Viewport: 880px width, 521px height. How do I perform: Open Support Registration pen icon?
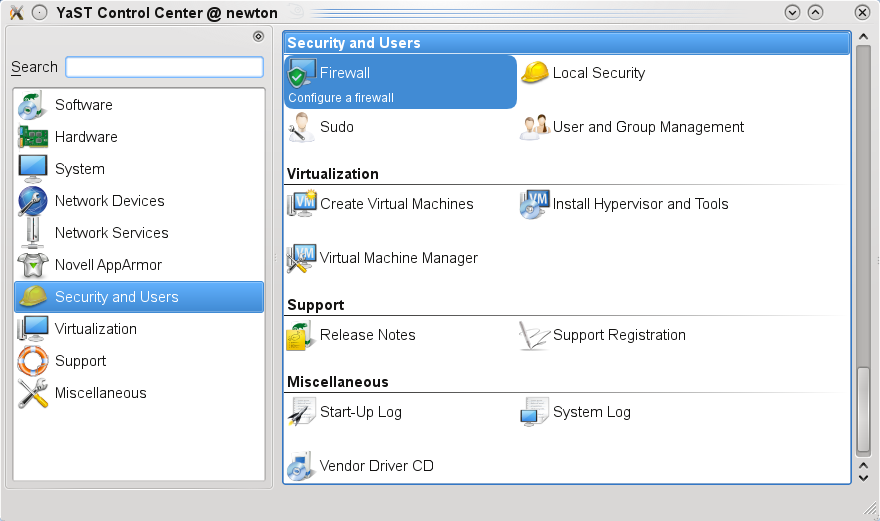(533, 336)
